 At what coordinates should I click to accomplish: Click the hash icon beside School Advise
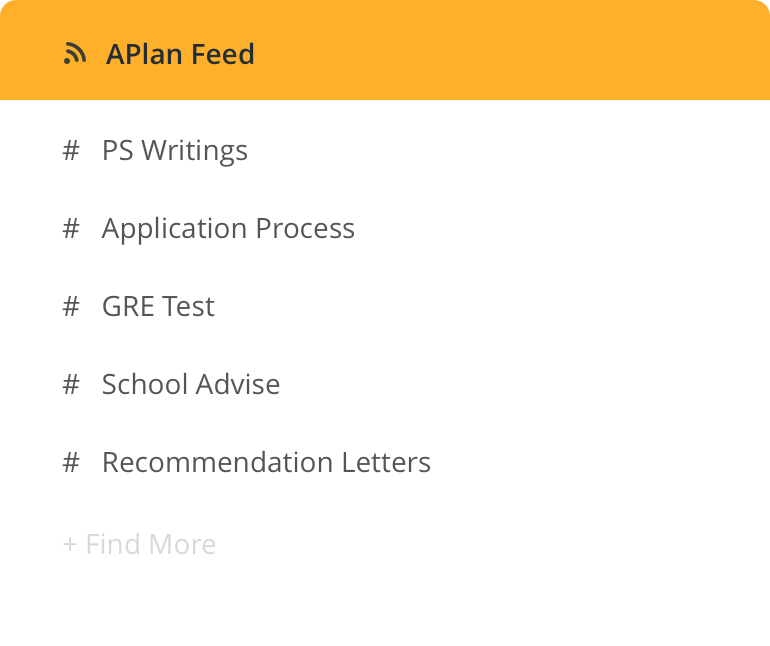click(x=71, y=385)
